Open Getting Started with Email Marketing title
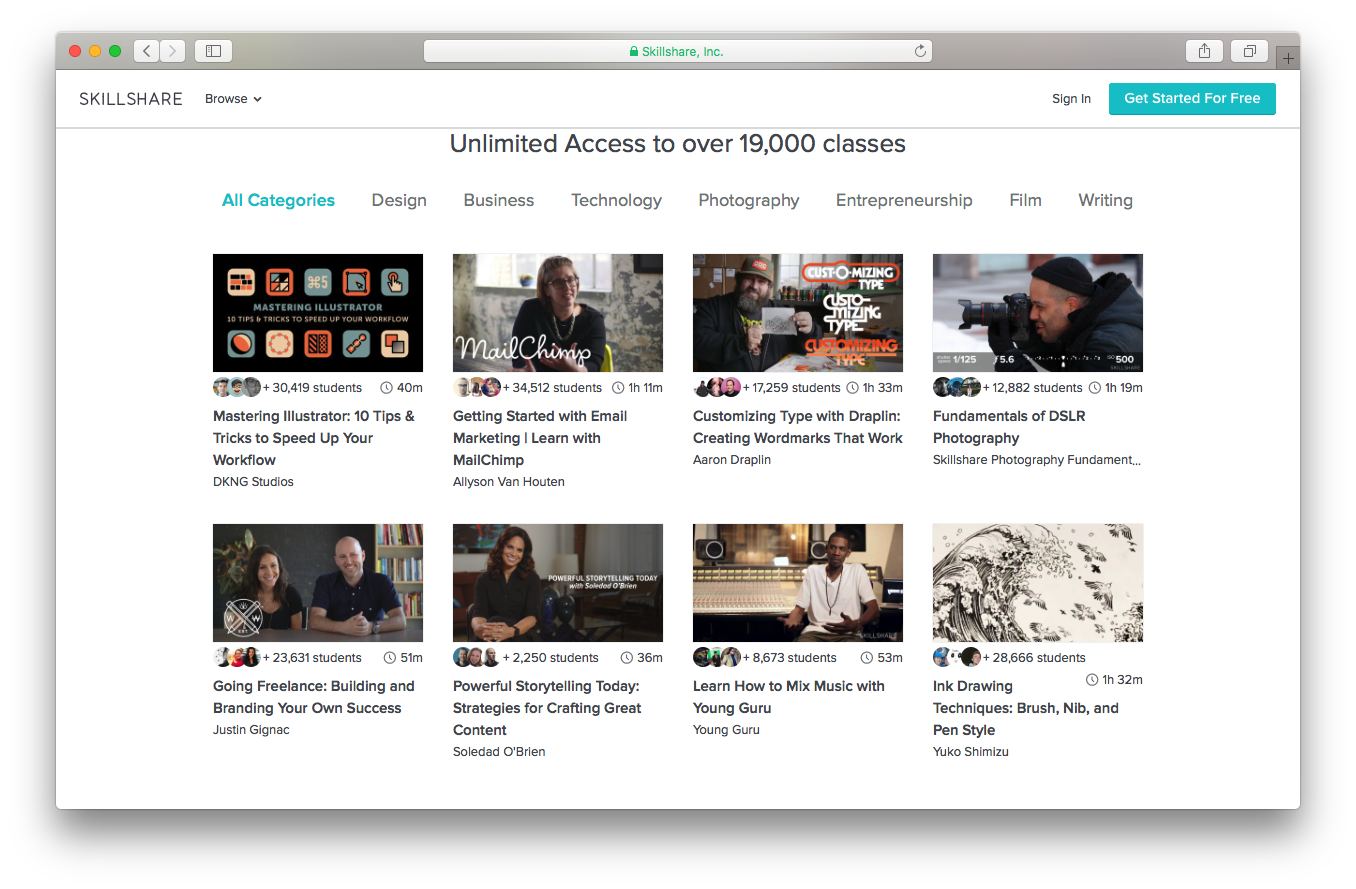The height and width of the screenshot is (889, 1356). click(x=540, y=438)
